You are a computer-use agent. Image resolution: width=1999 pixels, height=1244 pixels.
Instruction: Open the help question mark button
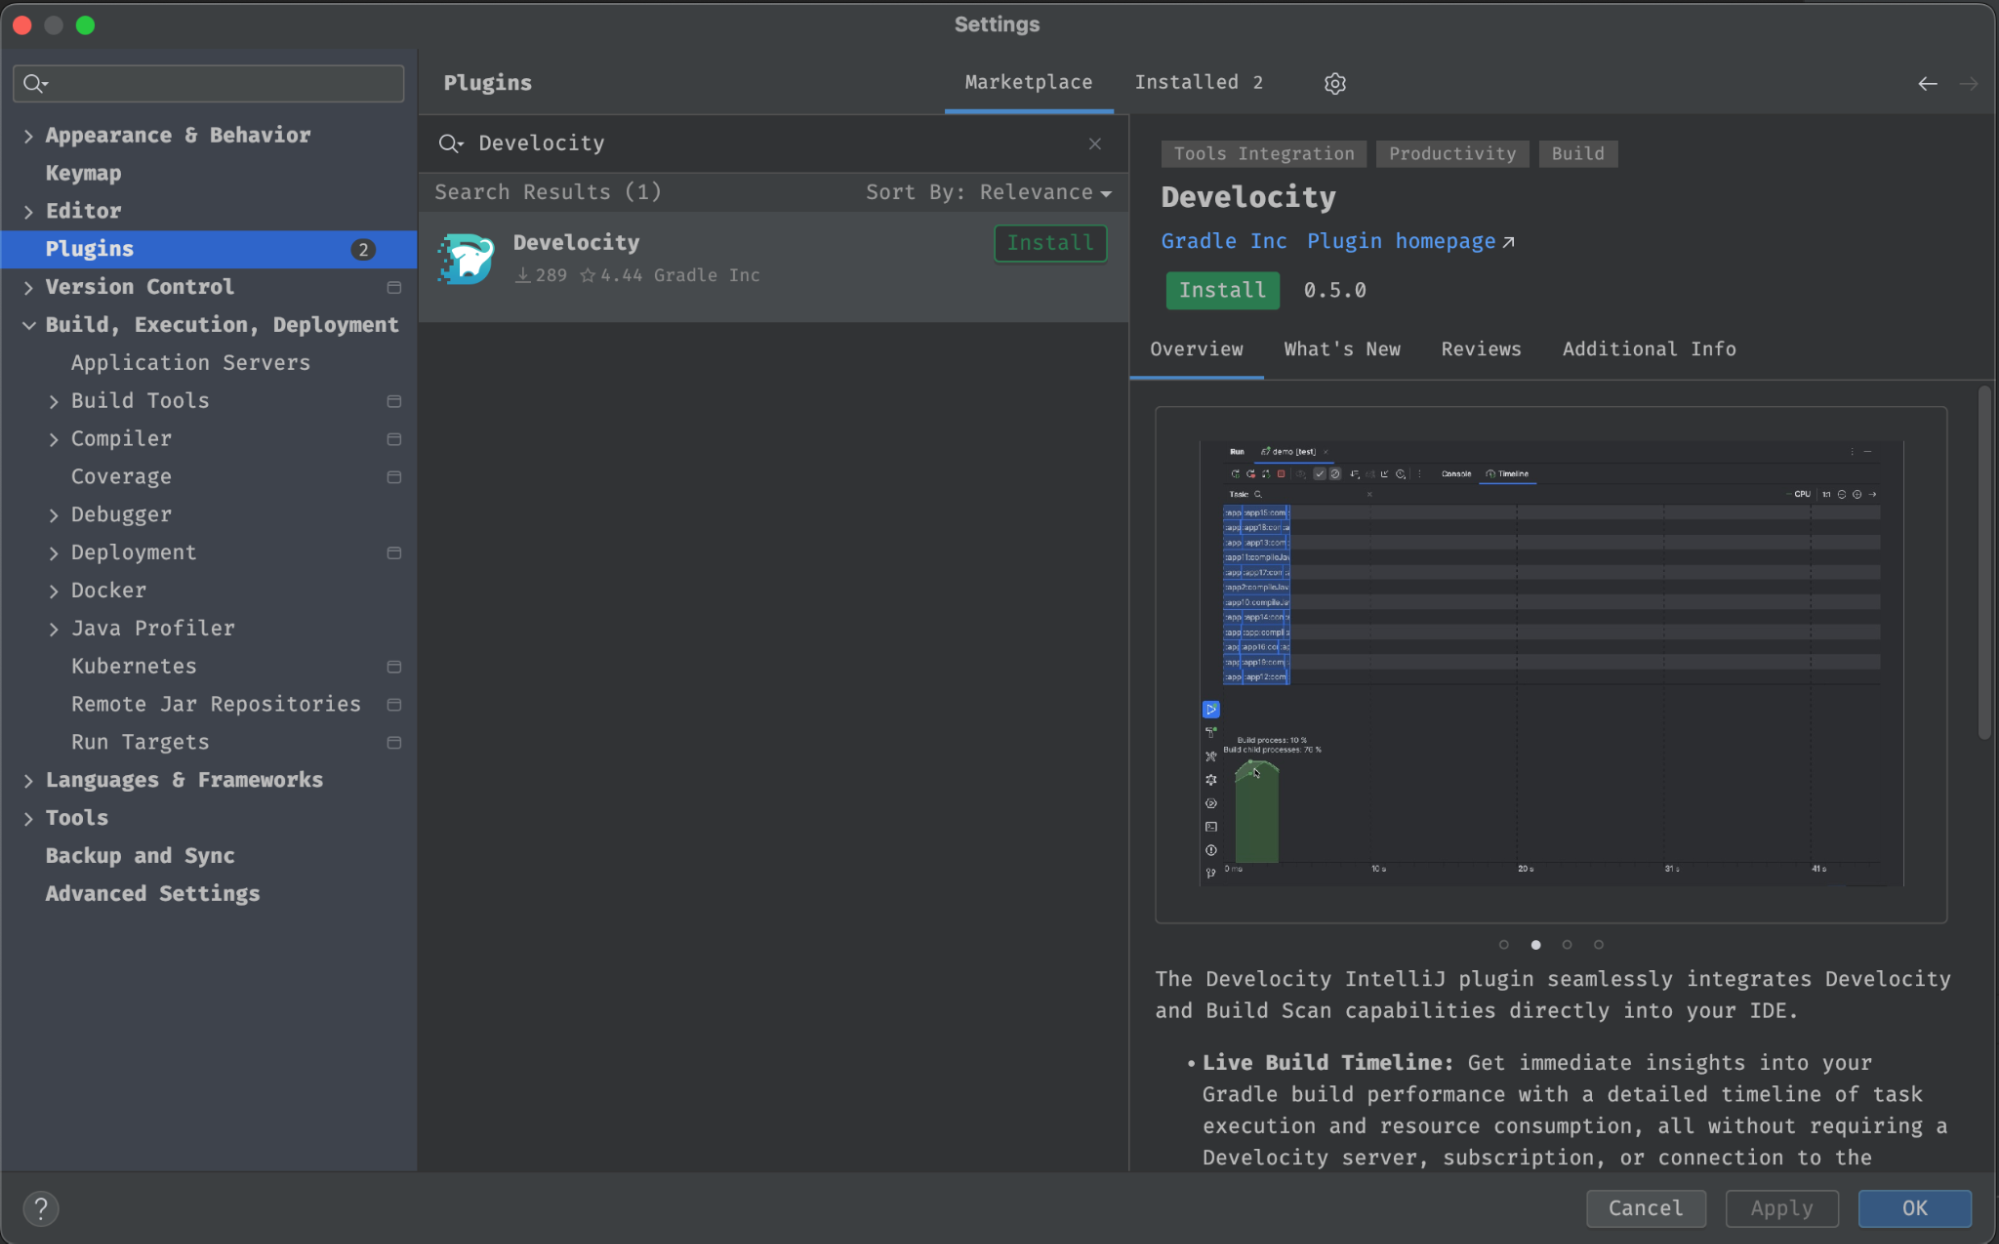click(x=41, y=1208)
